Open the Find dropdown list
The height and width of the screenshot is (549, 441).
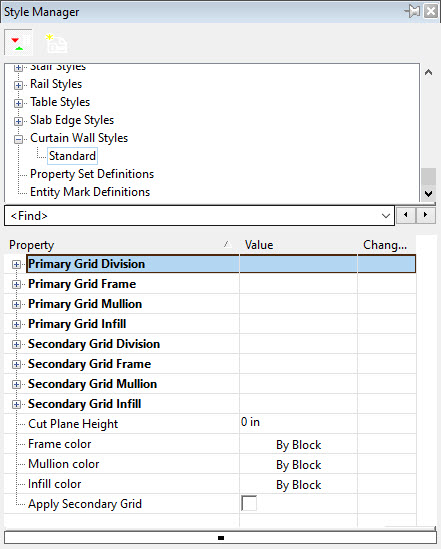386,216
